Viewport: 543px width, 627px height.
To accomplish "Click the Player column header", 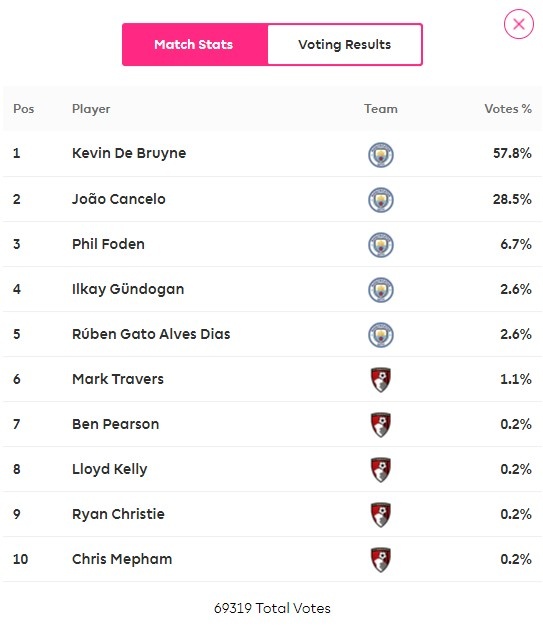I will (x=91, y=109).
